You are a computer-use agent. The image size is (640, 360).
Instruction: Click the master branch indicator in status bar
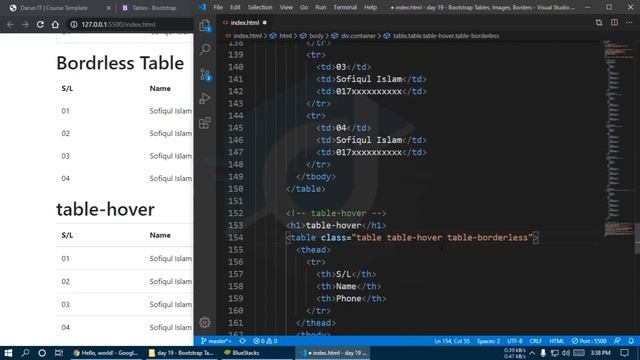(216, 341)
